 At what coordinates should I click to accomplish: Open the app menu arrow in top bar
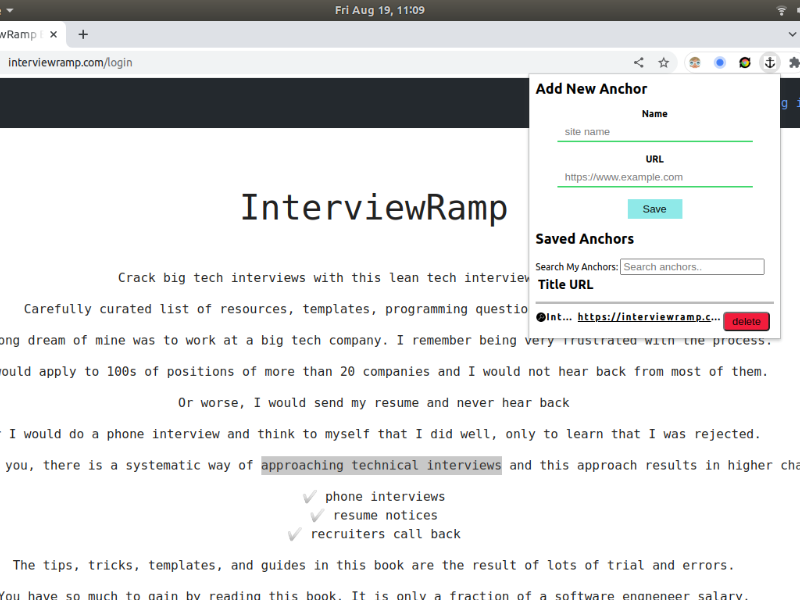coord(9,10)
